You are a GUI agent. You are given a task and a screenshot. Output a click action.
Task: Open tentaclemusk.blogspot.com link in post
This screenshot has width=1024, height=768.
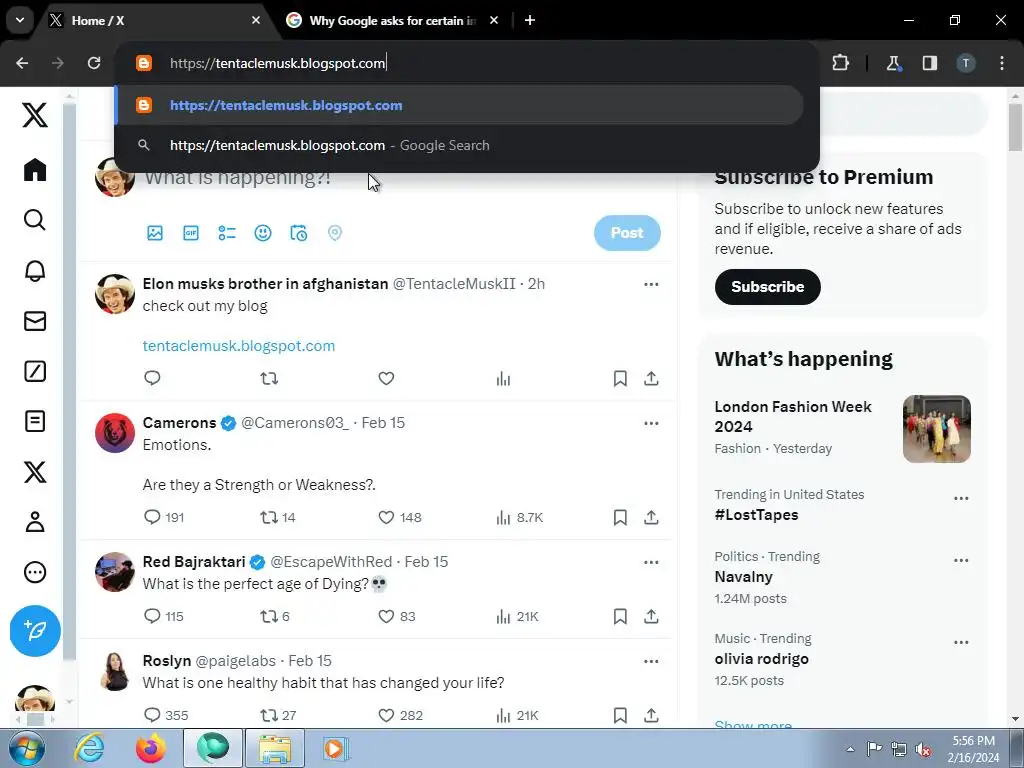coord(238,346)
